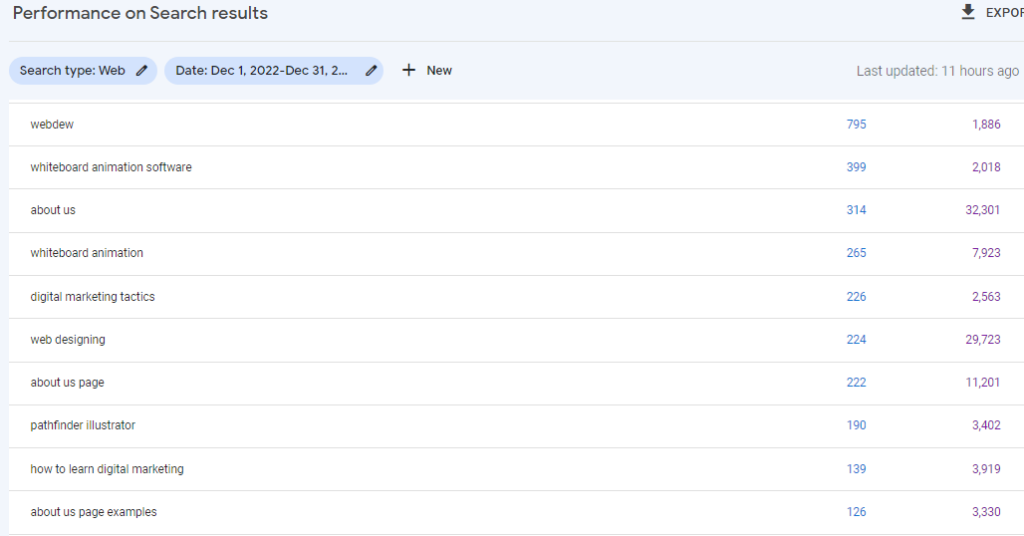The image size is (1024, 536).
Task: Click the 'about us page examples' query
Action: tap(94, 512)
